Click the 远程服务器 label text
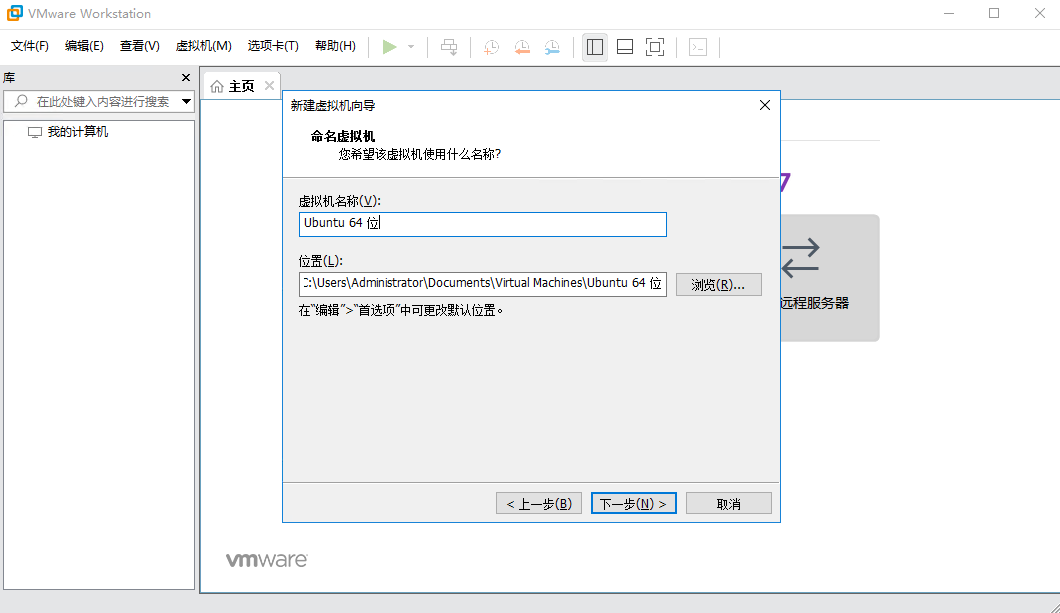This screenshot has height=613, width=1060. tap(815, 303)
